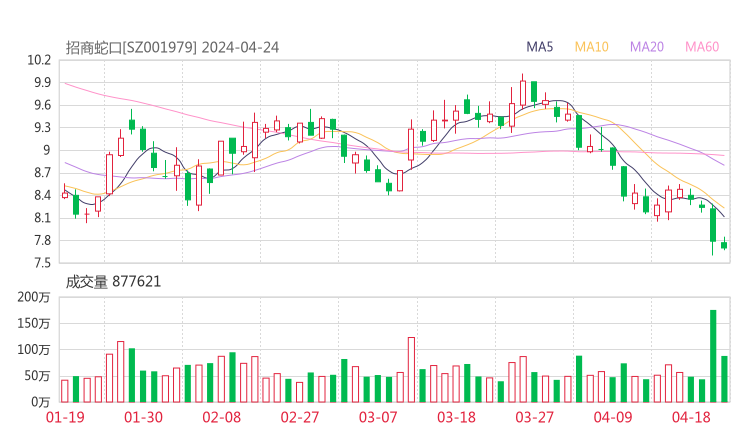
Task: Click the 0万 volume axis label
Action: (41, 402)
